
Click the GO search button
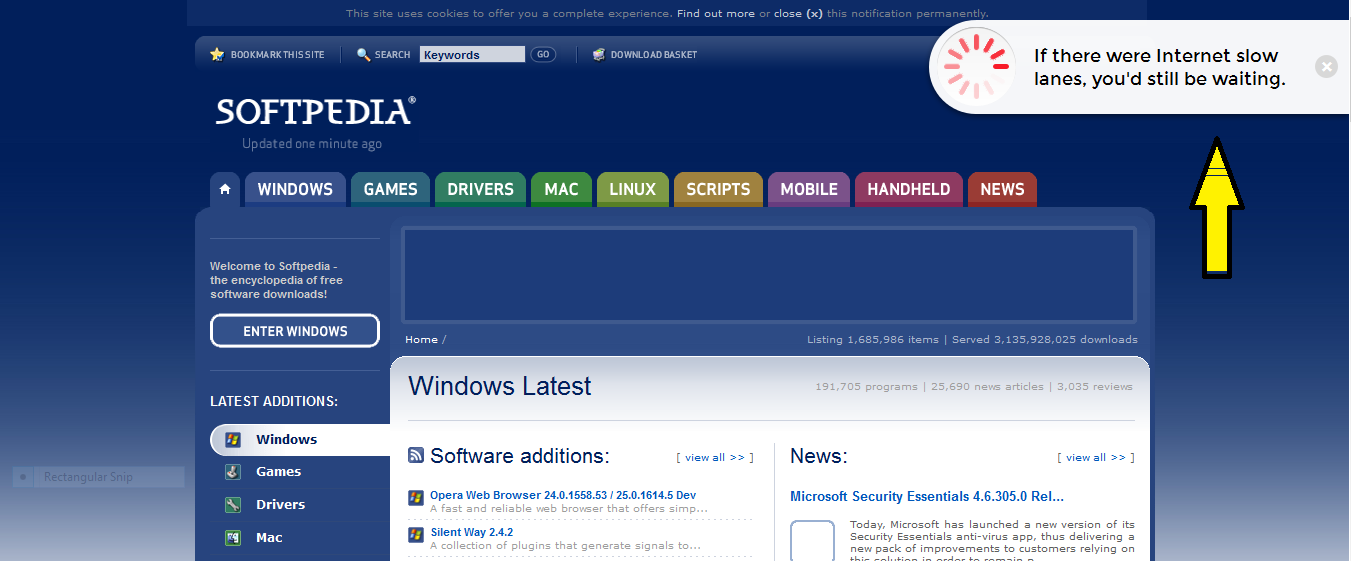point(543,54)
